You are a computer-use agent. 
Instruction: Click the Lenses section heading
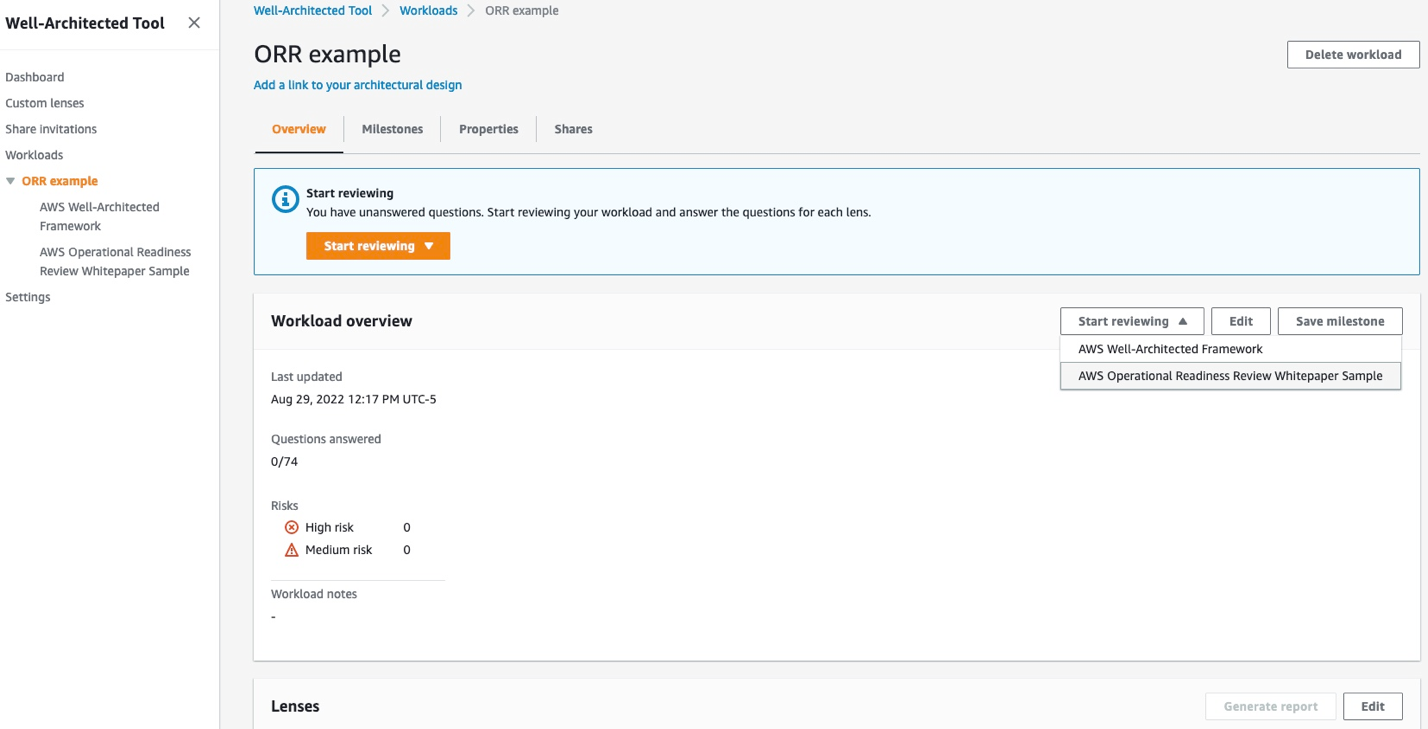coord(295,706)
